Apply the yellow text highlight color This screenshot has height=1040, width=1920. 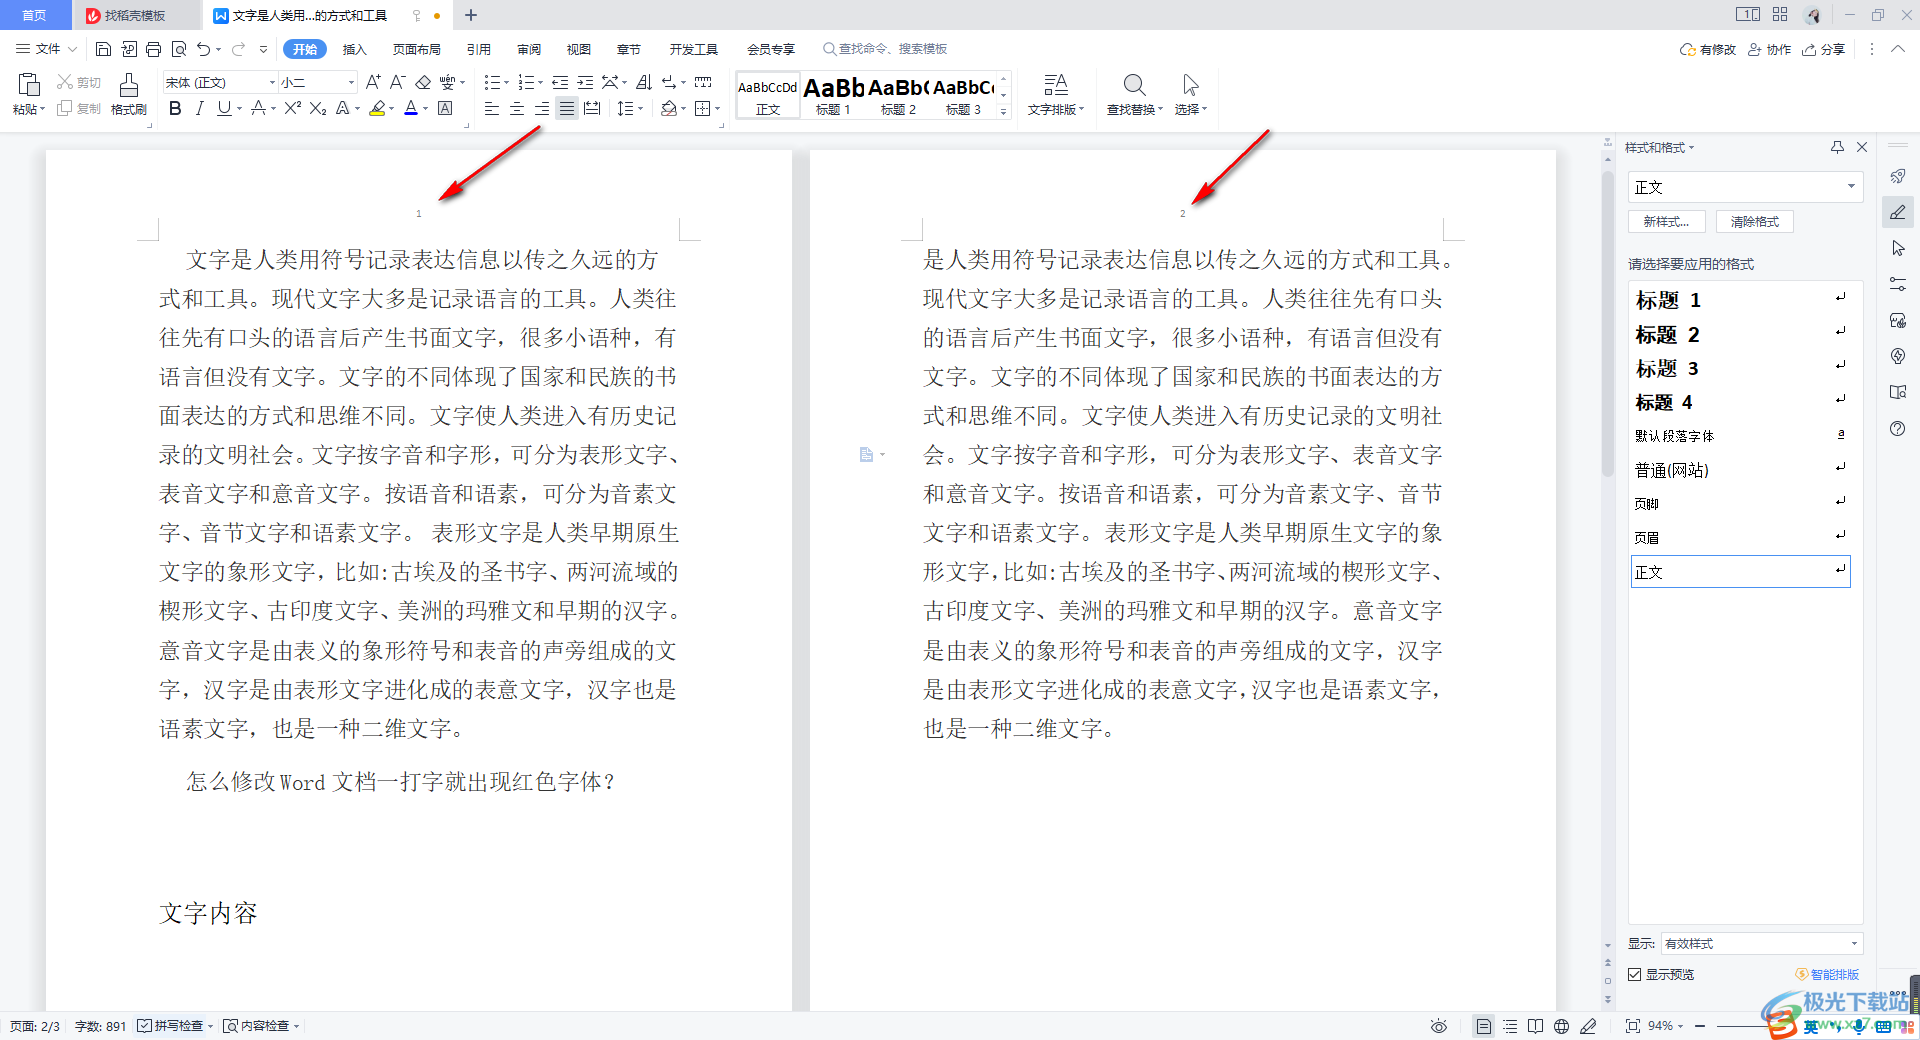(x=377, y=108)
